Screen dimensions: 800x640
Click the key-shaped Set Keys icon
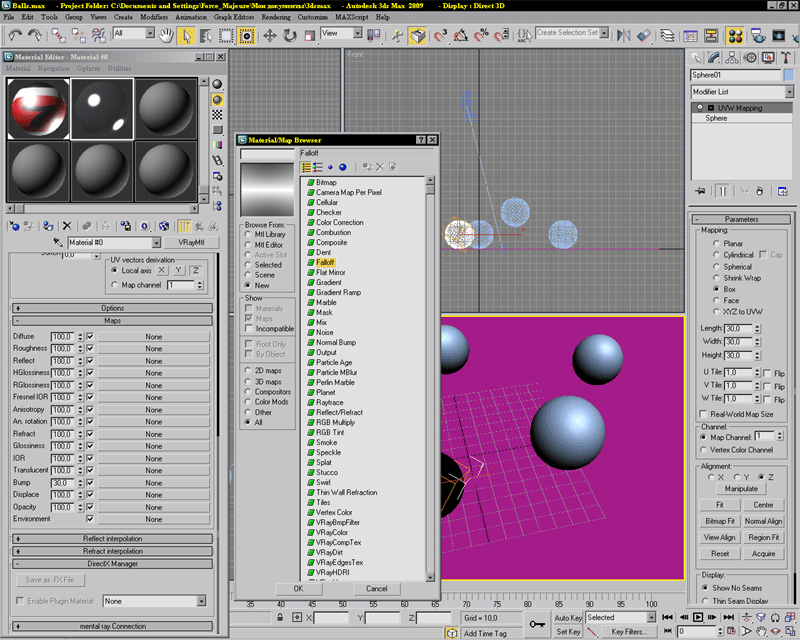coord(537,624)
